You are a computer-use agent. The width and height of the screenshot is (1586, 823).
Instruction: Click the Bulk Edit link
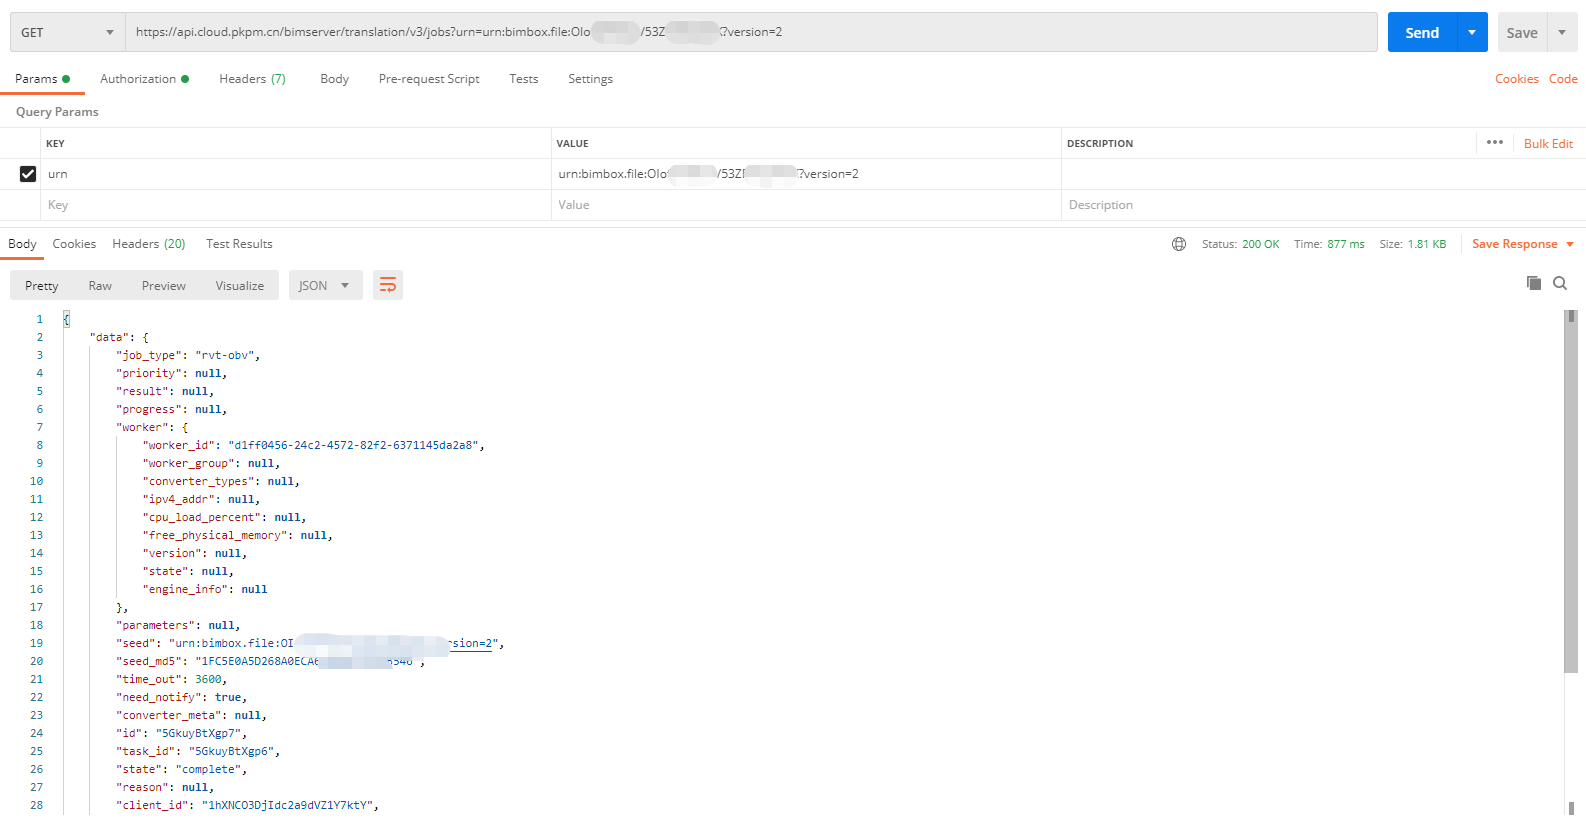tap(1548, 144)
